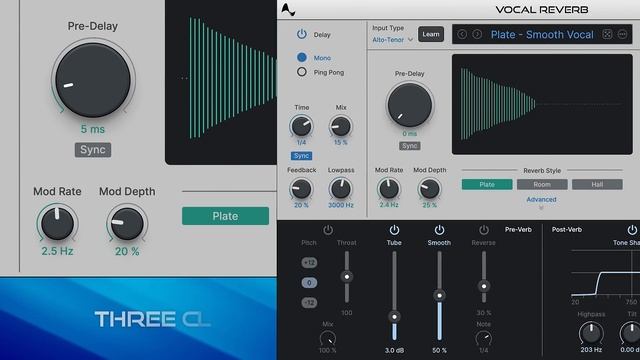Viewport: 640px width, 360px height.
Task: Click the randomize dice icon next to the preset name
Action: pyautogui.click(x=607, y=34)
